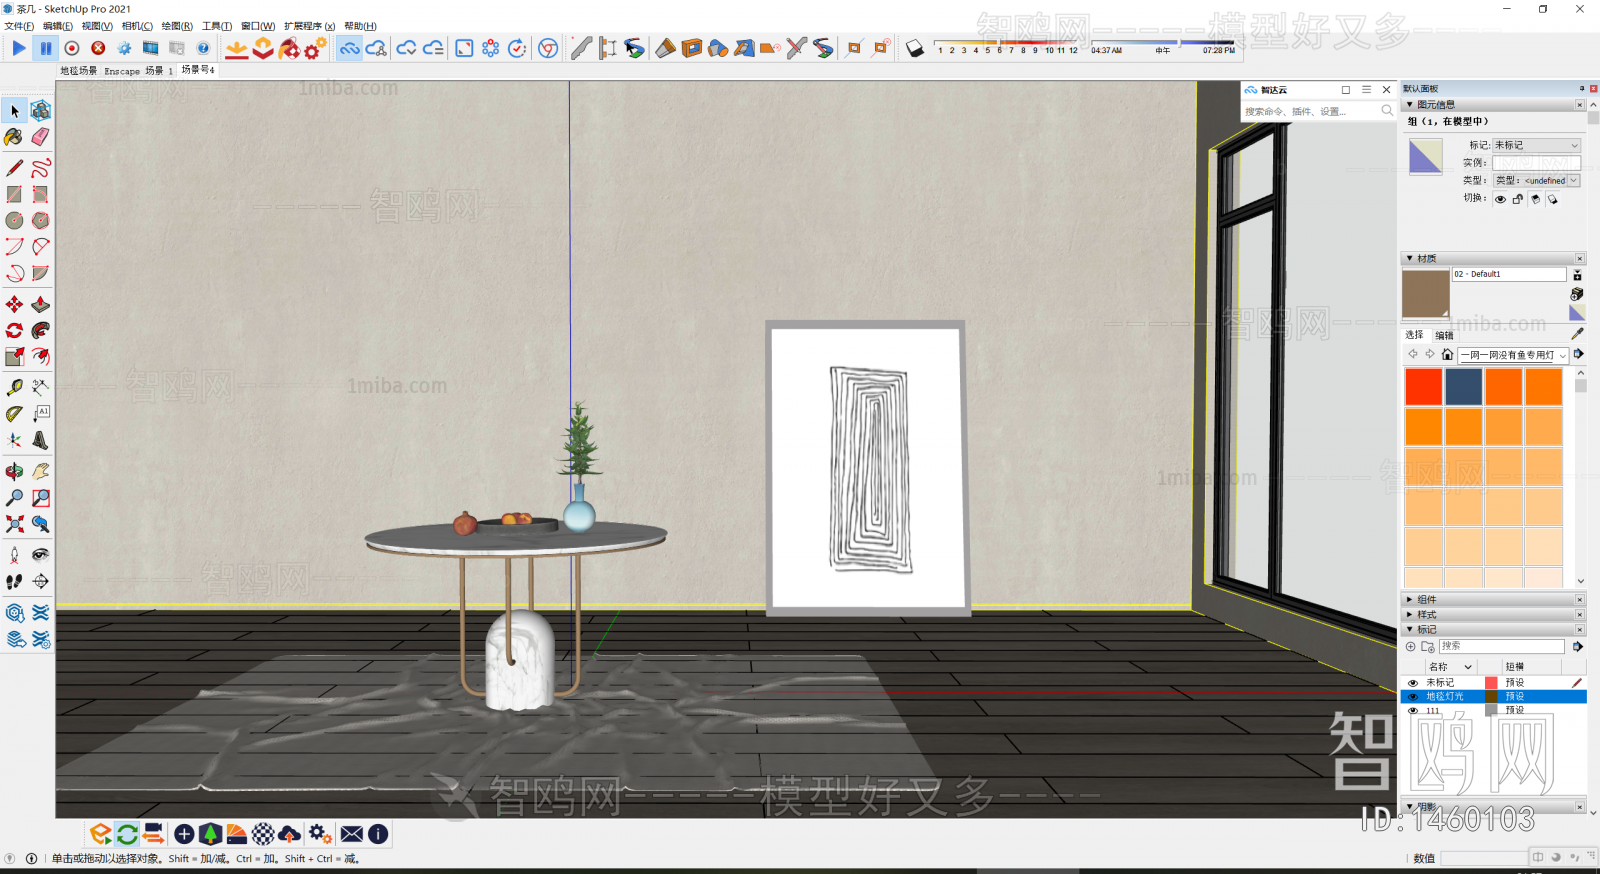Click the 02 - Default1 material name field
Screen dimensions: 1600x874
[1509, 274]
